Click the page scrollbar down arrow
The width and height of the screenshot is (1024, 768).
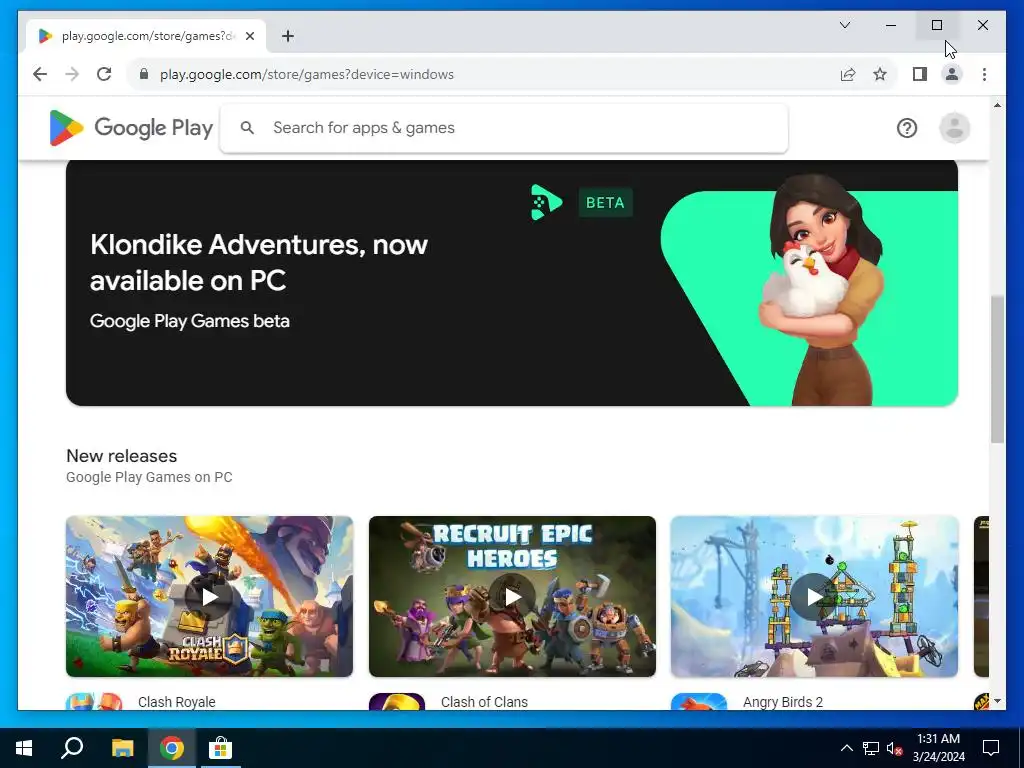coord(997,701)
